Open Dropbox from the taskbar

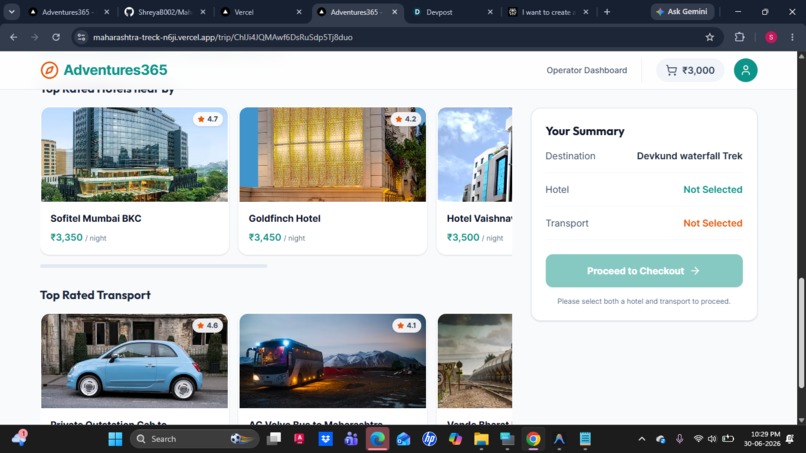pos(325,439)
